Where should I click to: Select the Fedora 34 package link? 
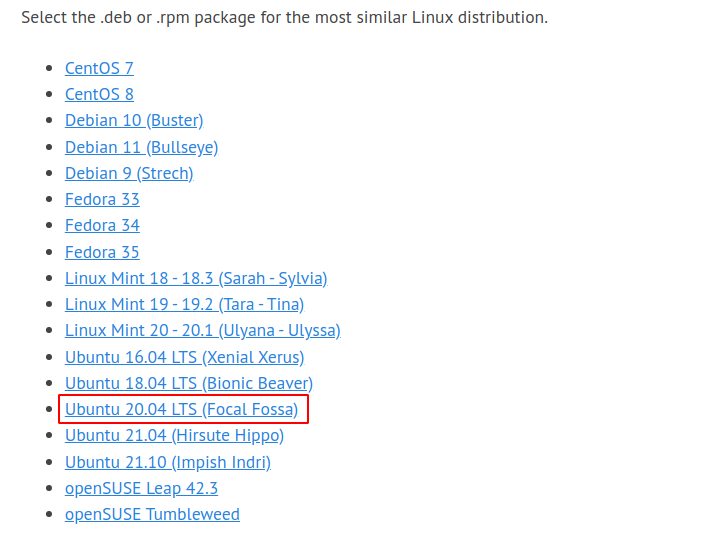point(102,225)
